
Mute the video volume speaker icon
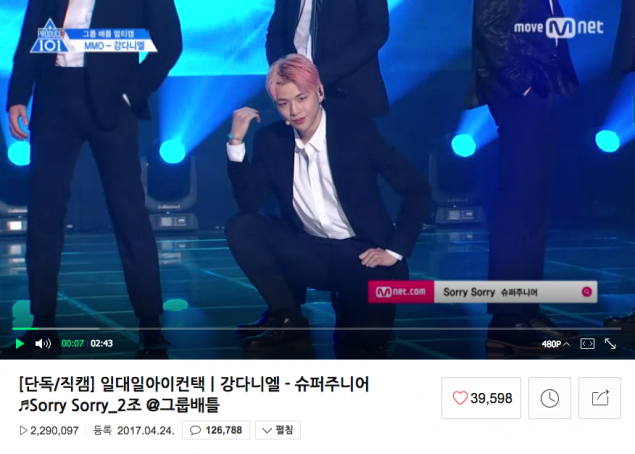point(43,344)
